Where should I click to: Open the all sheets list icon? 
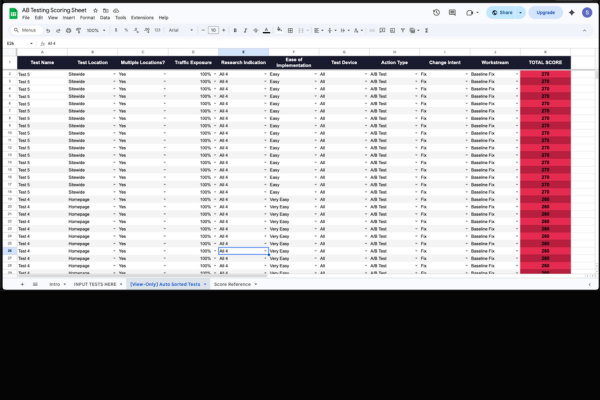[35, 284]
